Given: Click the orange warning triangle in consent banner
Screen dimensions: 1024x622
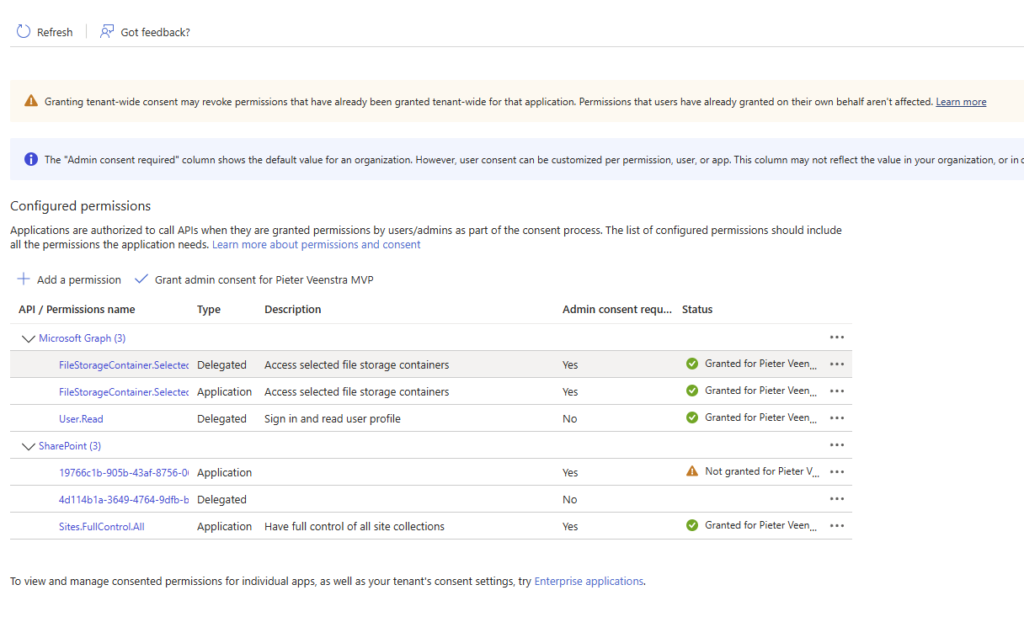Looking at the screenshot, I should [31, 101].
